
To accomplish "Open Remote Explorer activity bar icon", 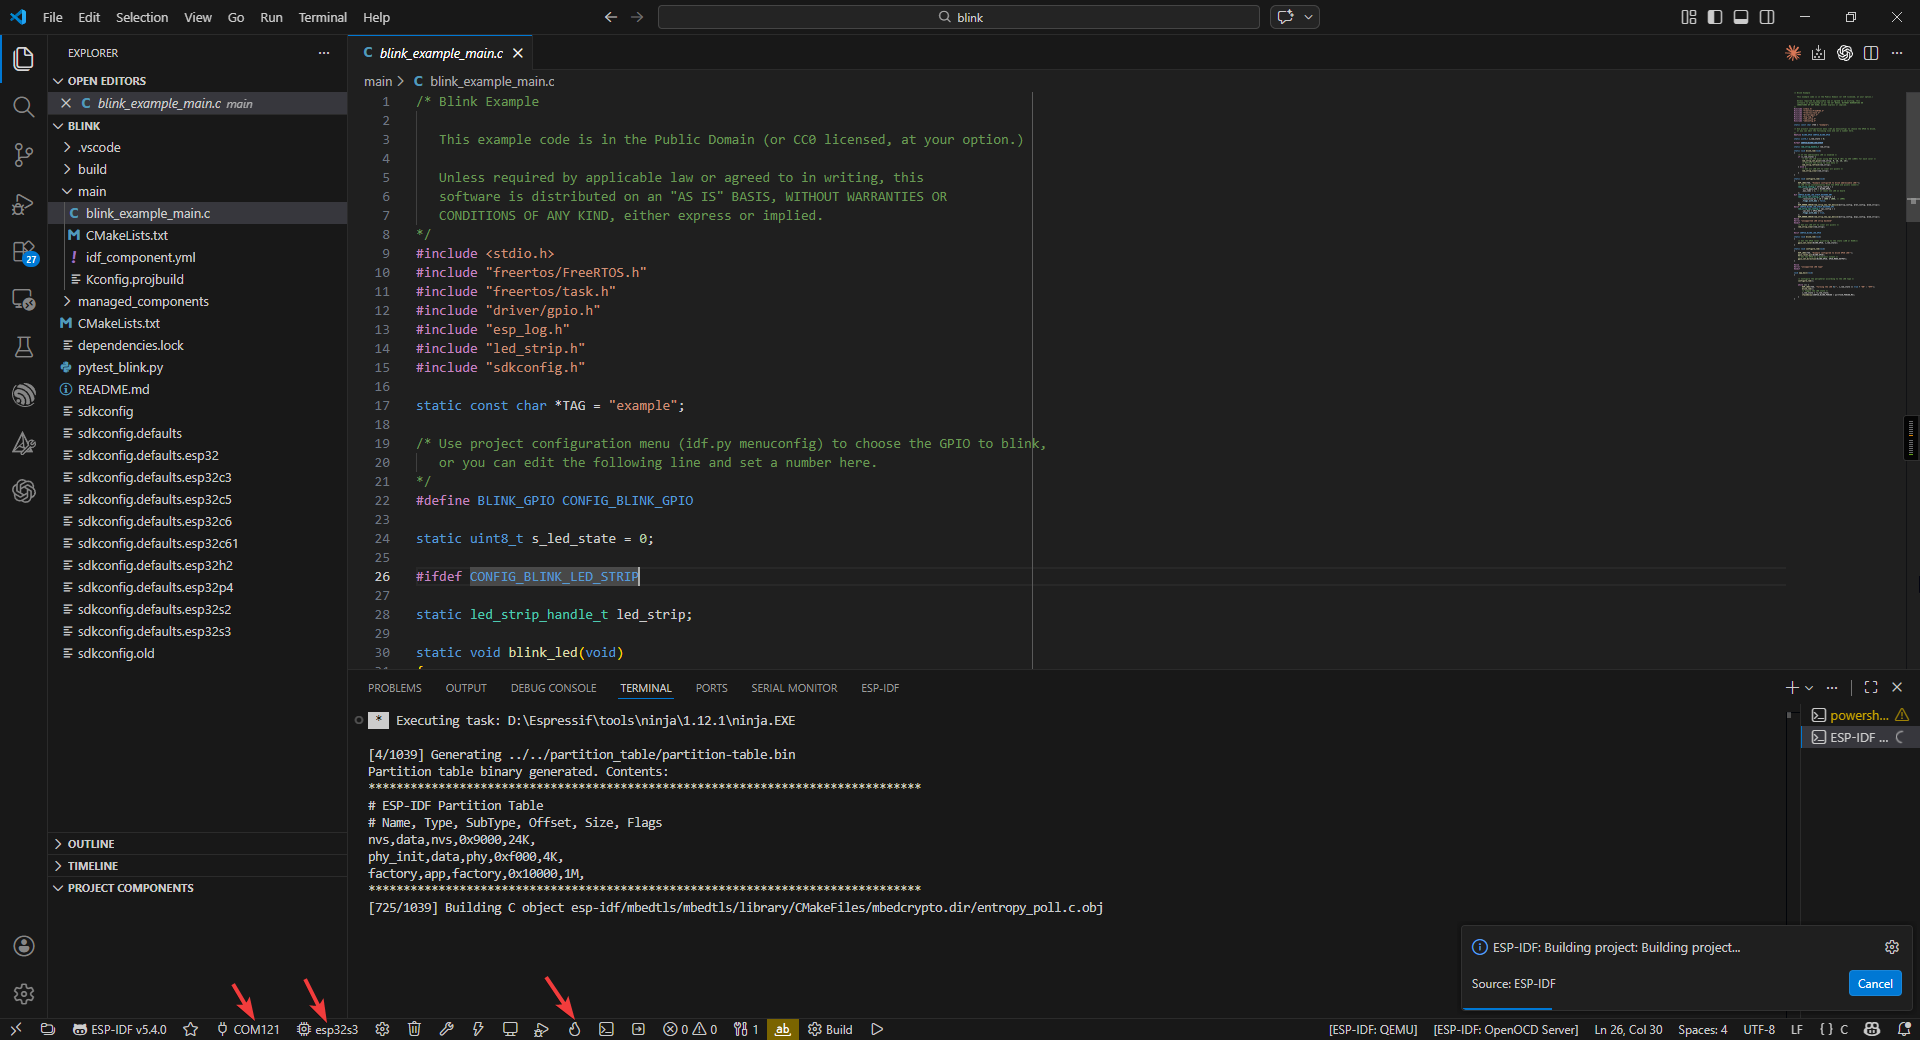I will click(x=24, y=299).
